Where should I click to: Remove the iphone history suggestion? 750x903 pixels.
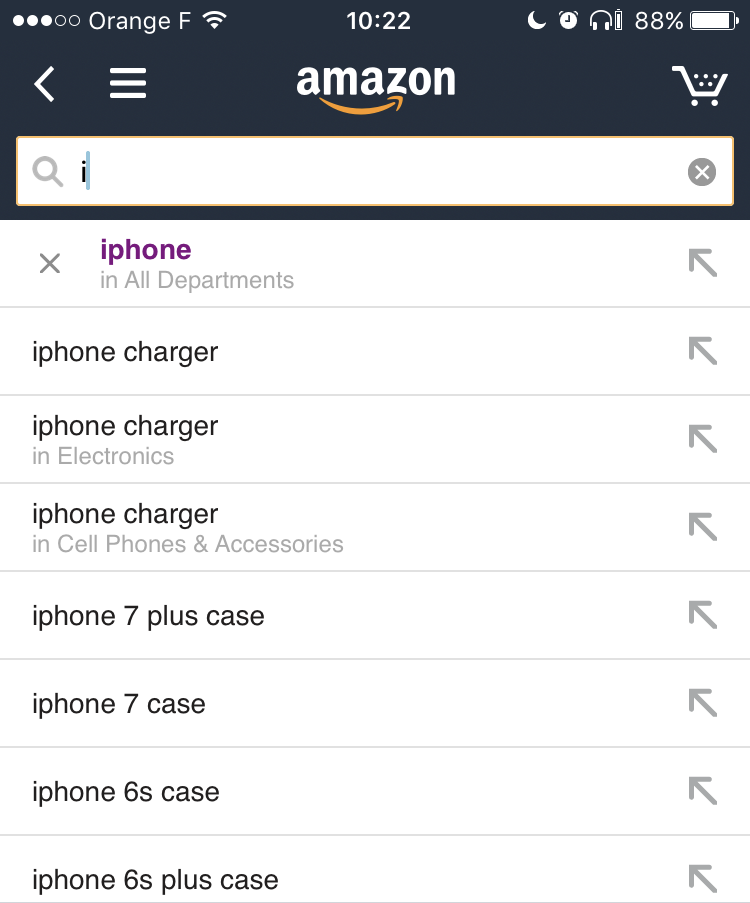click(49, 264)
